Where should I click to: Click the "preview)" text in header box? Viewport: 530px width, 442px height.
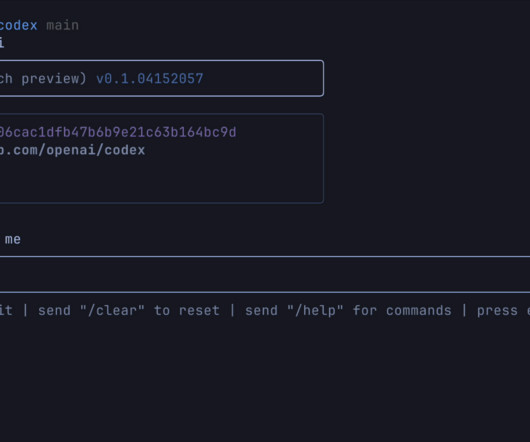point(54,79)
